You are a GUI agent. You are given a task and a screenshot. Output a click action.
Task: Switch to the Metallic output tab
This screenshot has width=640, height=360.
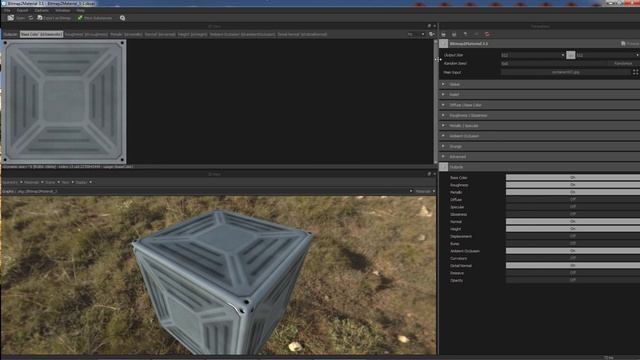click(x=126, y=34)
